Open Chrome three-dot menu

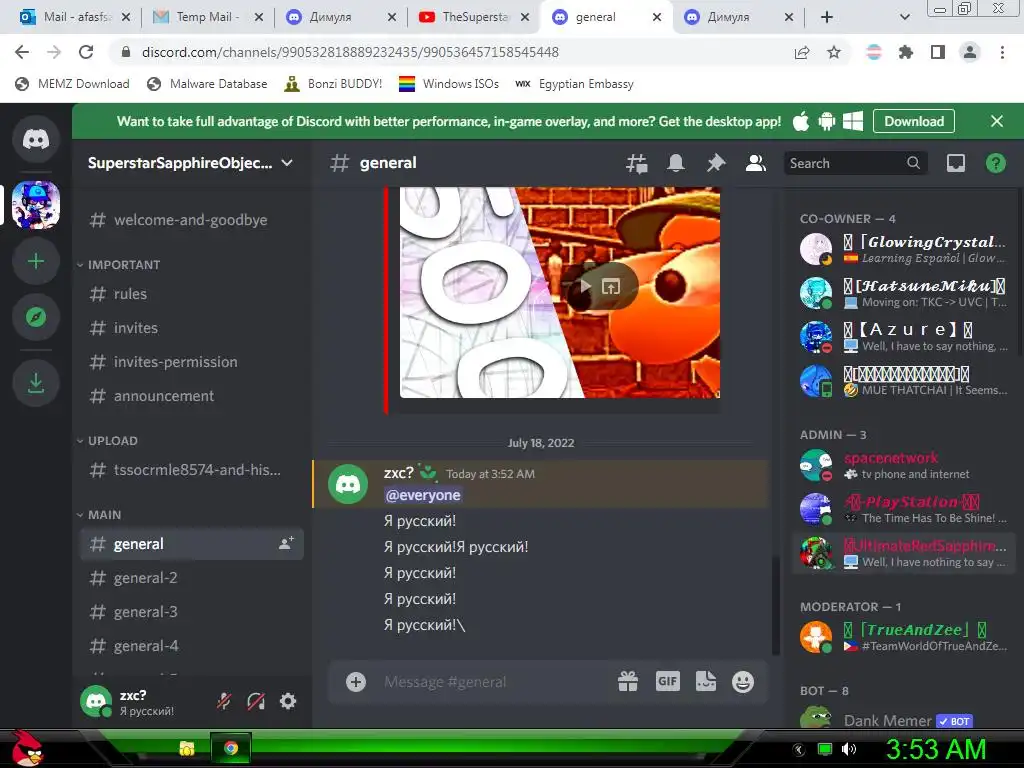1002,52
